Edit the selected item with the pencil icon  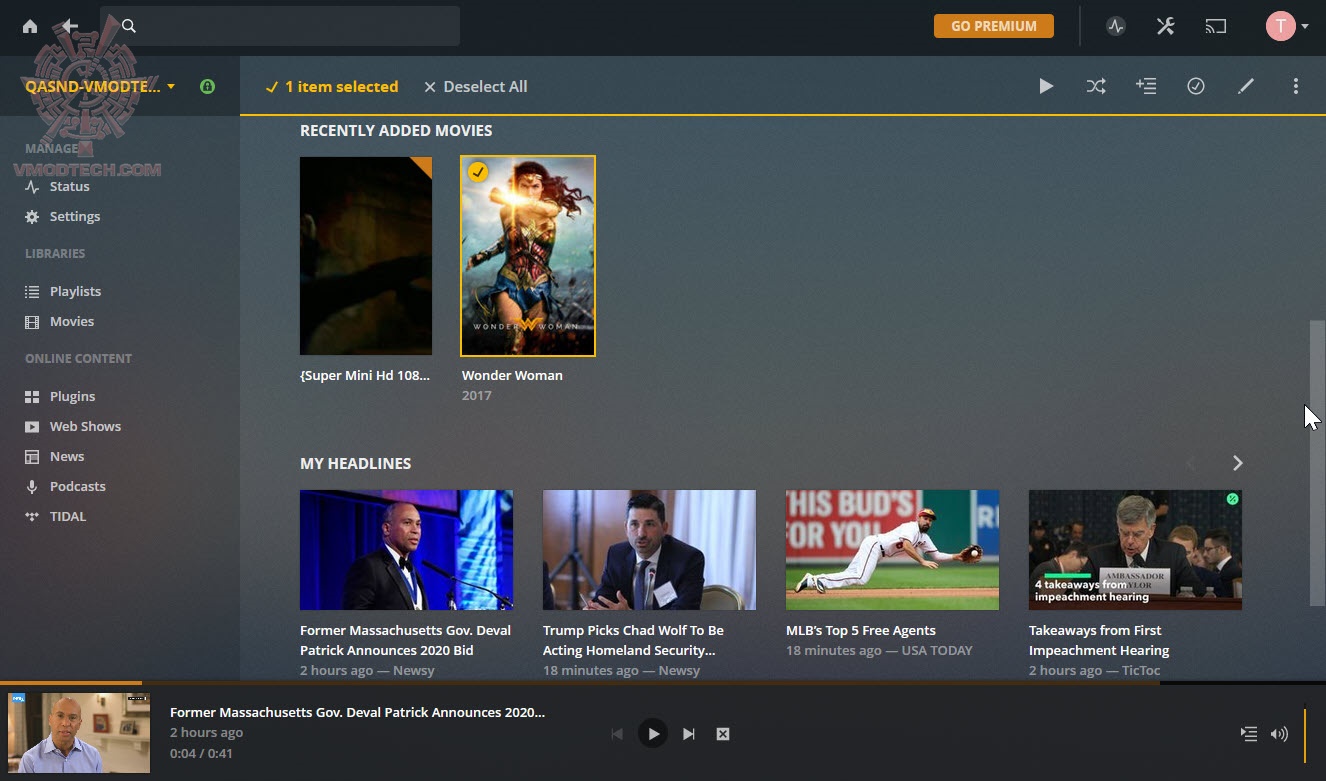point(1246,86)
